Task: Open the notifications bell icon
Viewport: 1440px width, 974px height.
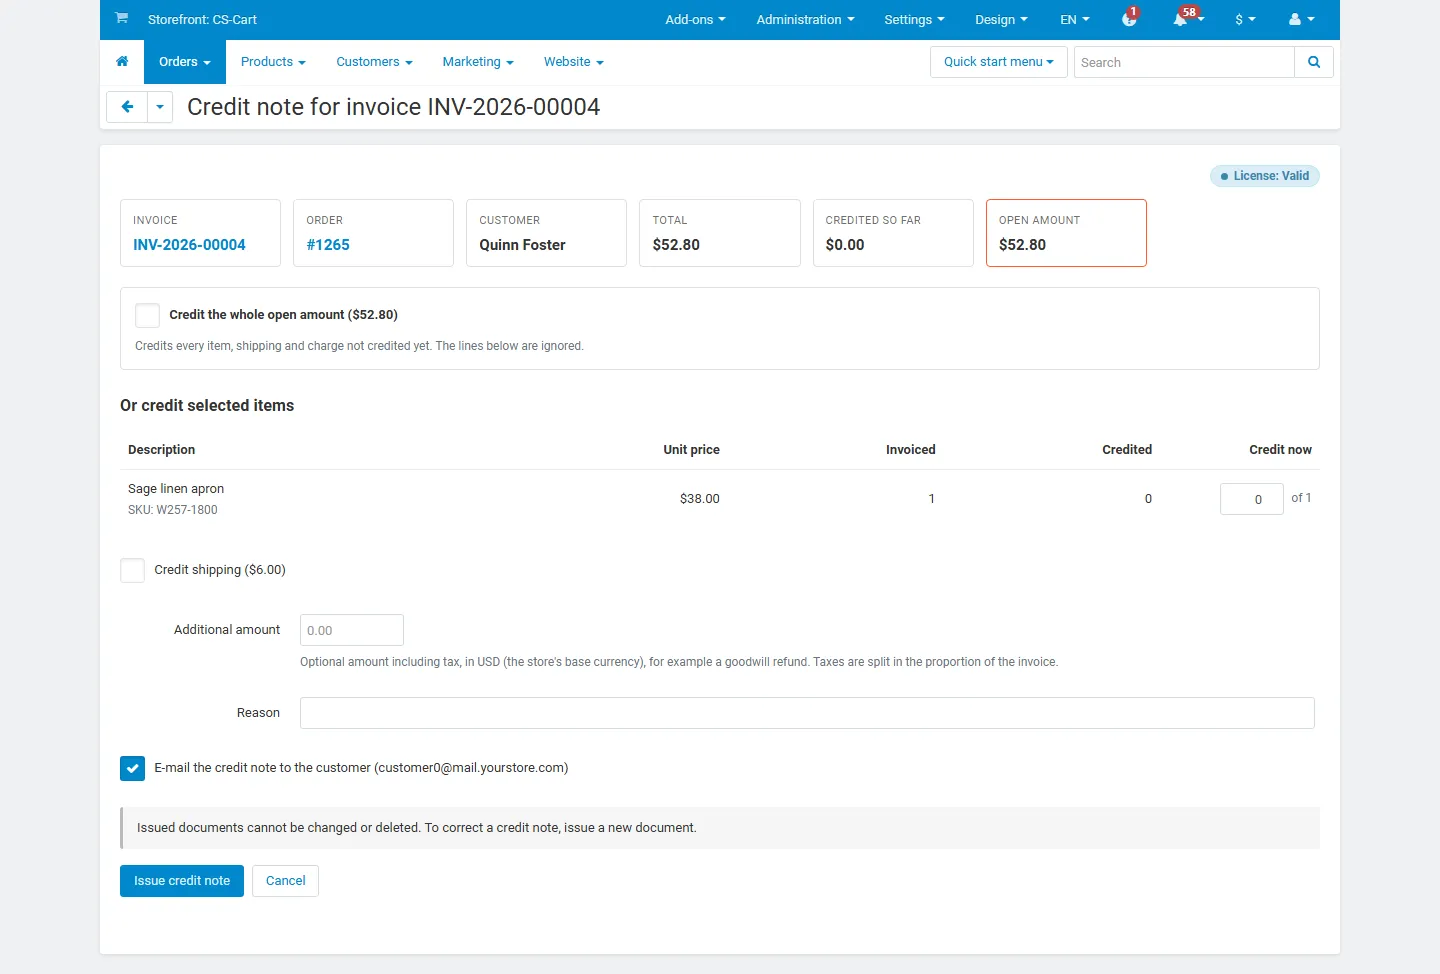Action: [x=1180, y=20]
